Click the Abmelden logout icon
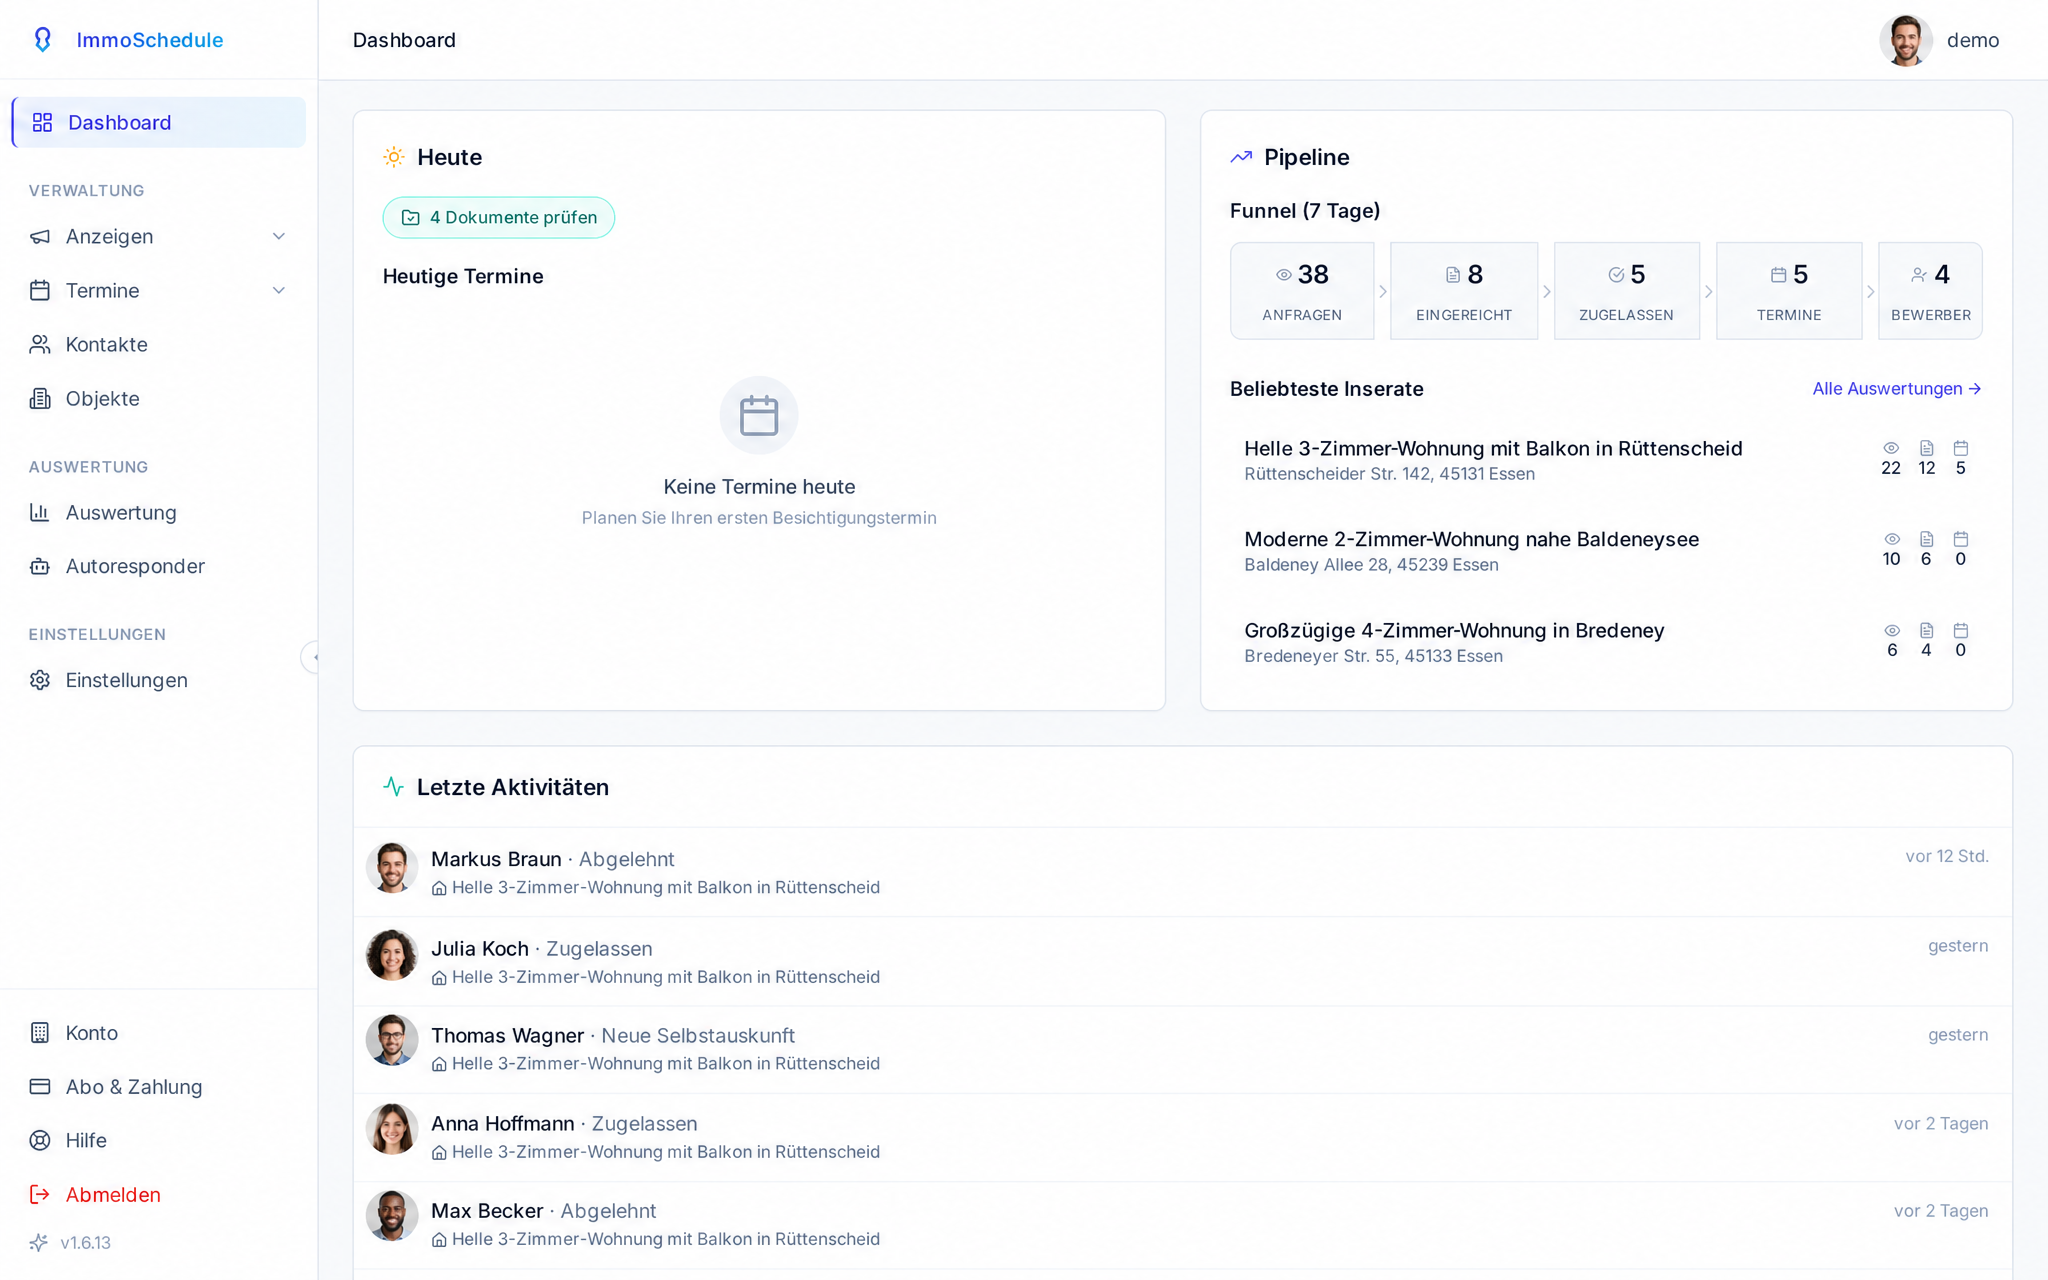Viewport: 2048px width, 1280px height. click(x=40, y=1195)
